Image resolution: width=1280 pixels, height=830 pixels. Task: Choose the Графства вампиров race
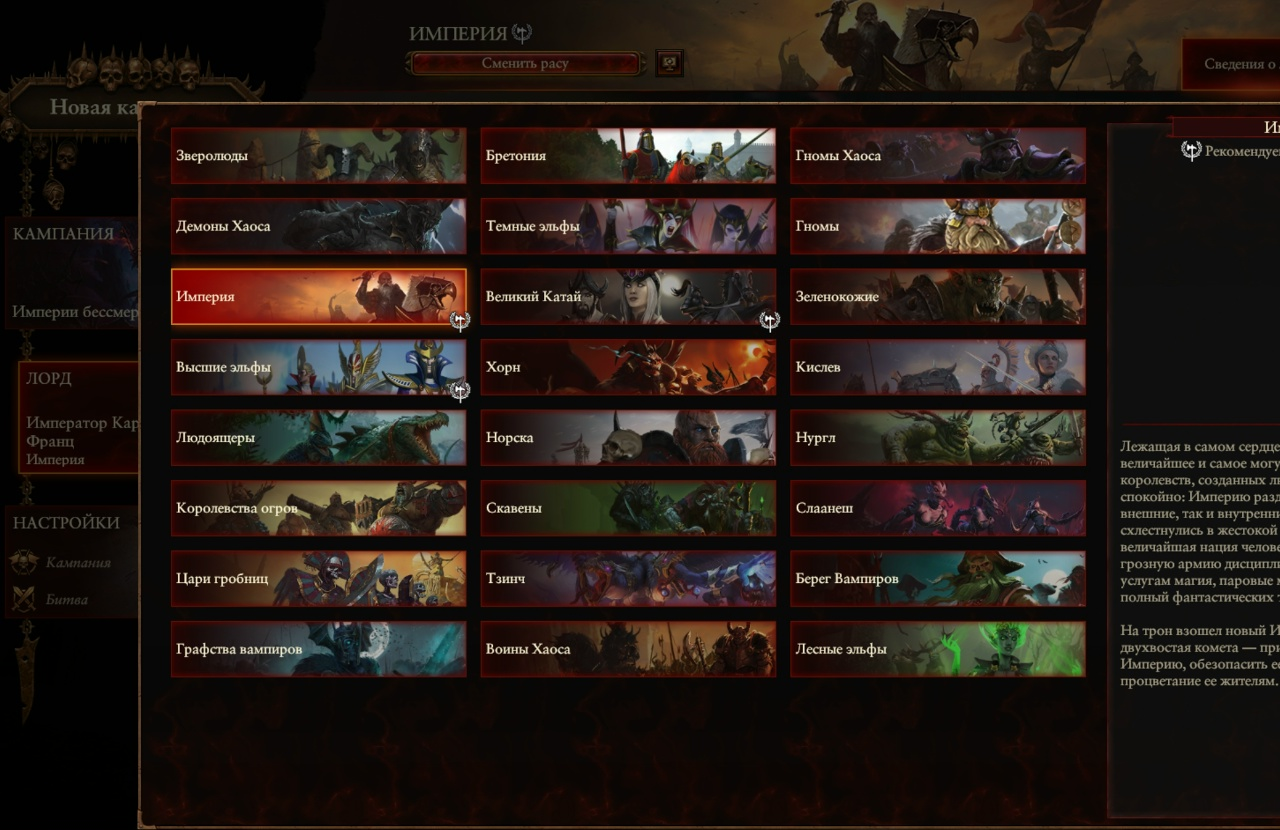(x=319, y=649)
